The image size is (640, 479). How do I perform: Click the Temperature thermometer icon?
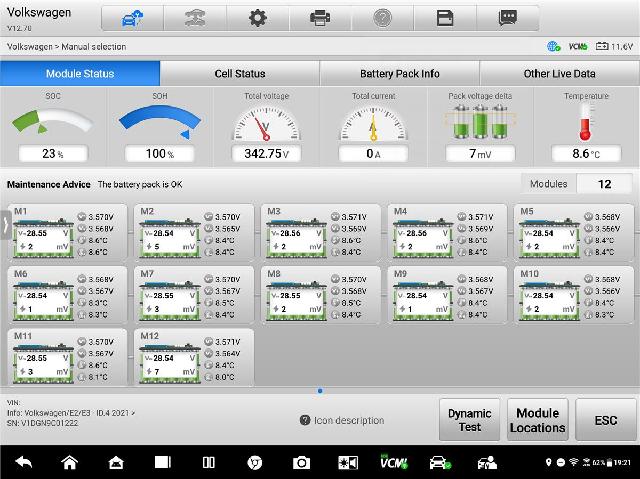pos(585,122)
